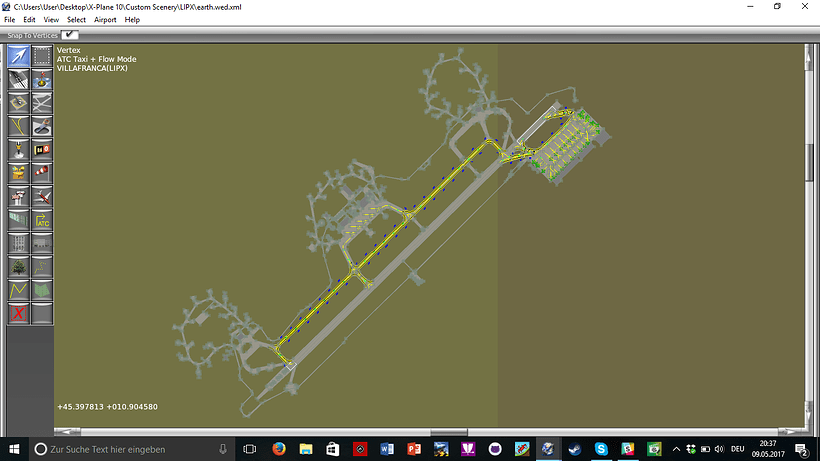Viewport: 820px width, 461px height.
Task: Choose the Runway creation tool
Action: pyautogui.click(x=18, y=79)
